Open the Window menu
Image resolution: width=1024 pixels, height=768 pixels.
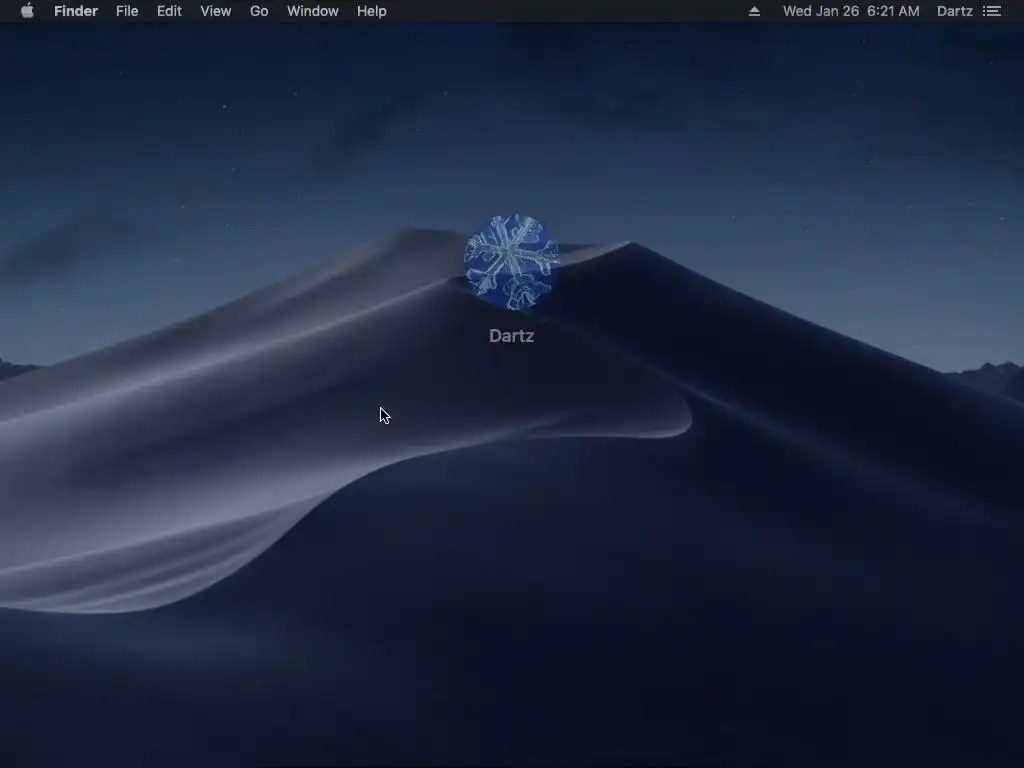pyautogui.click(x=313, y=11)
